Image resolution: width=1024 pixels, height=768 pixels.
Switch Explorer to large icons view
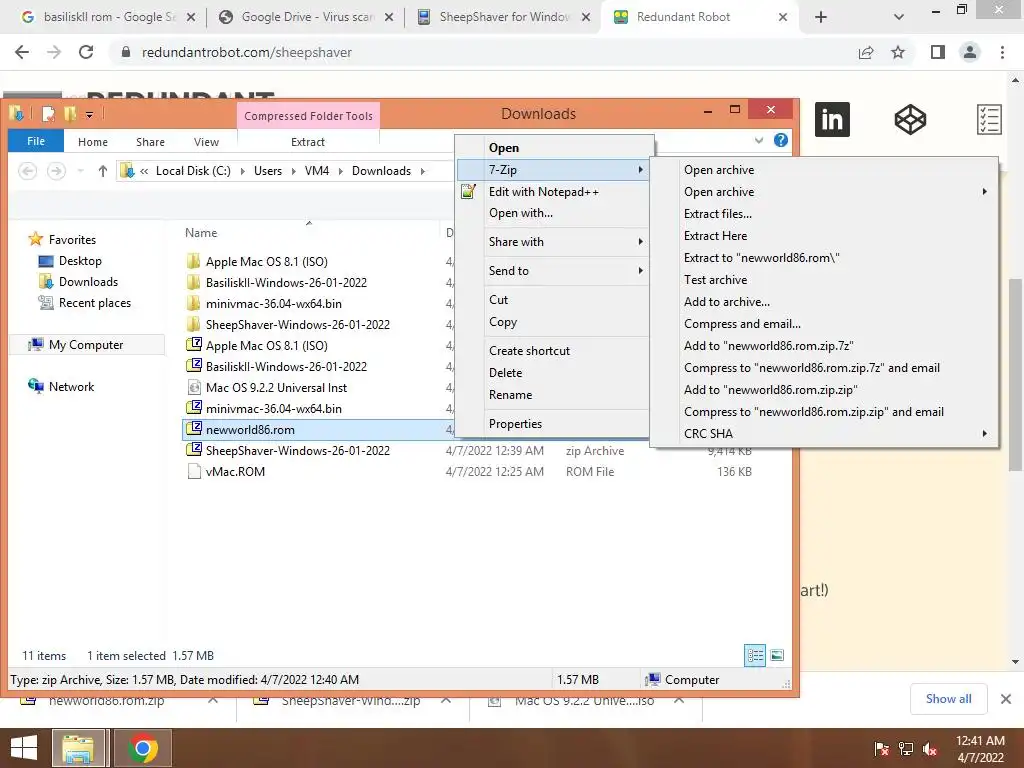coord(777,656)
